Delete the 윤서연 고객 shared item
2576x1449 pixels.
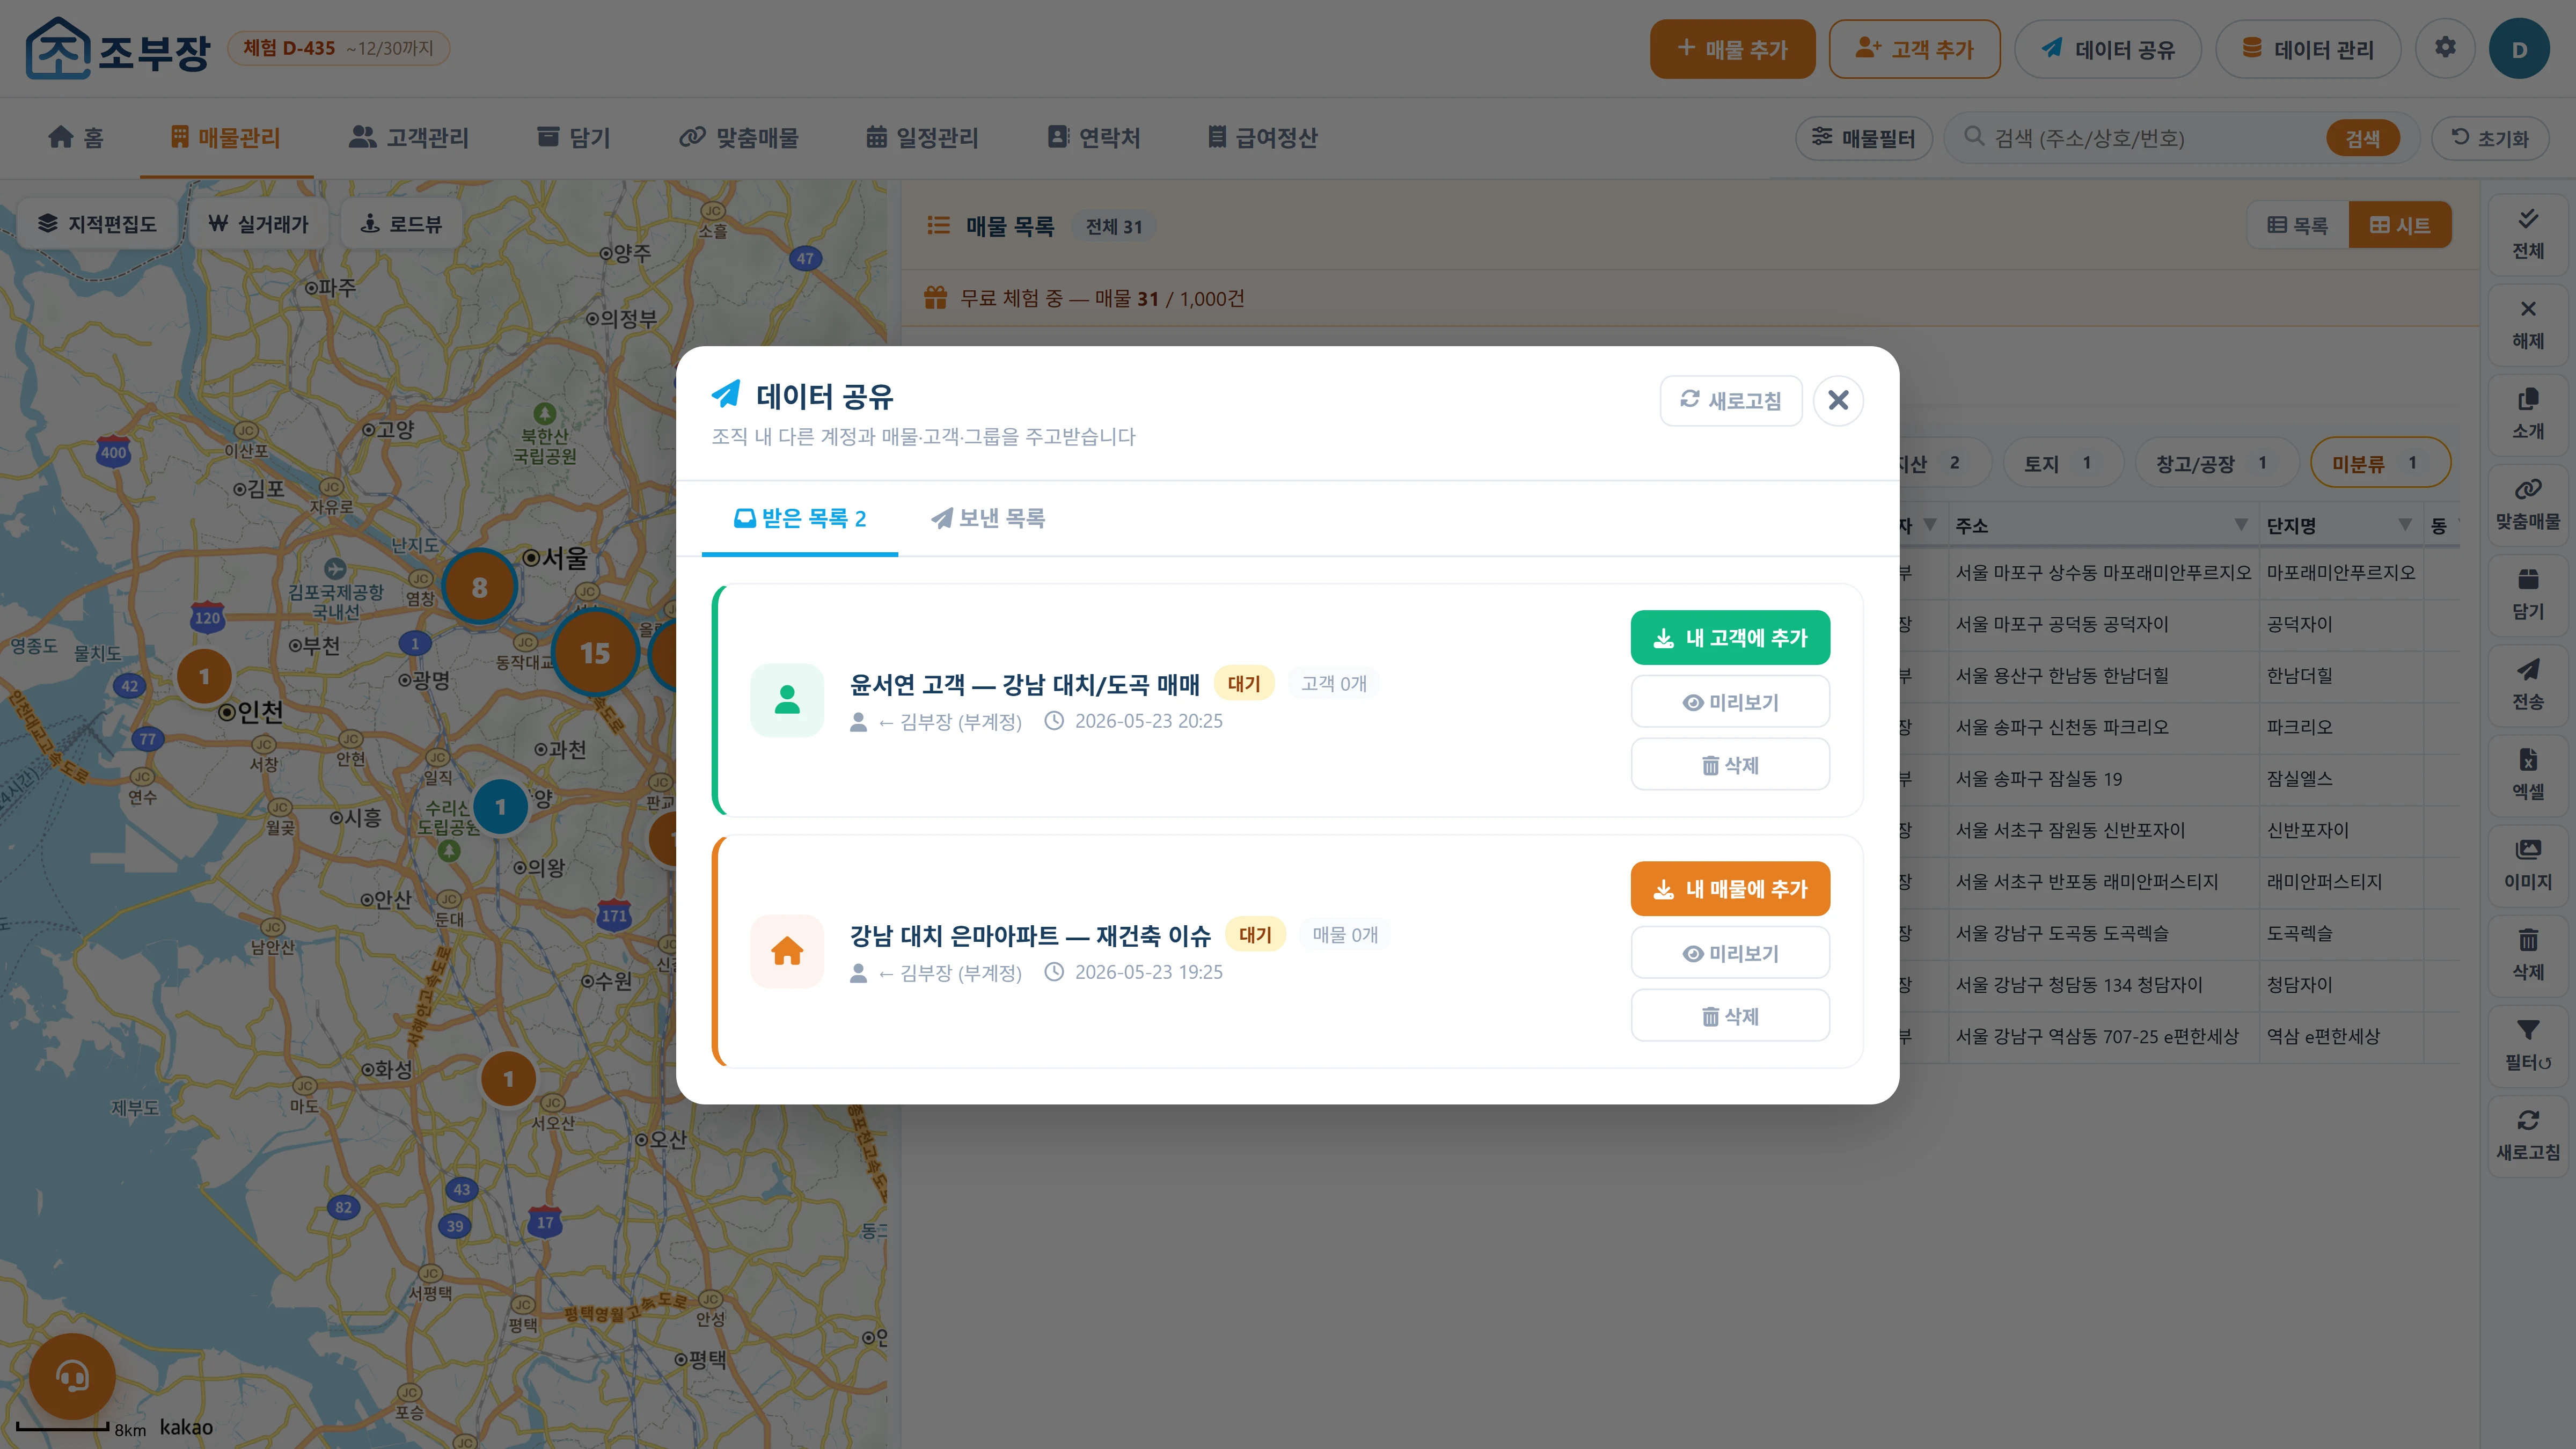pos(1730,765)
